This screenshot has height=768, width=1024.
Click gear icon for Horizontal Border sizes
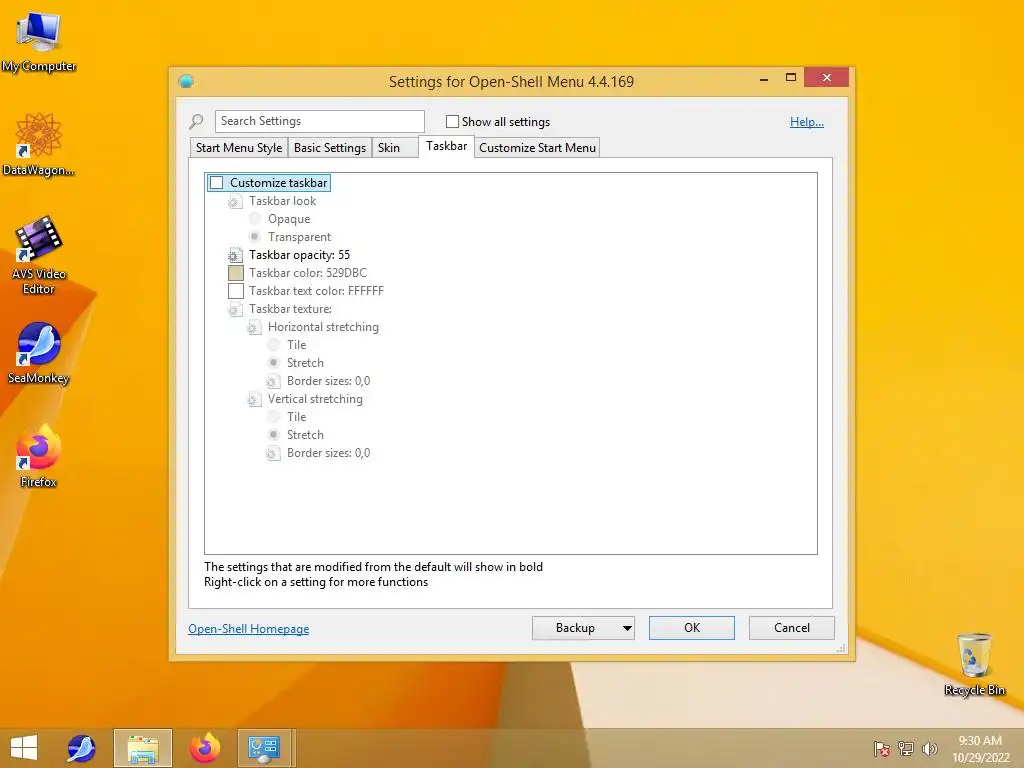point(273,381)
